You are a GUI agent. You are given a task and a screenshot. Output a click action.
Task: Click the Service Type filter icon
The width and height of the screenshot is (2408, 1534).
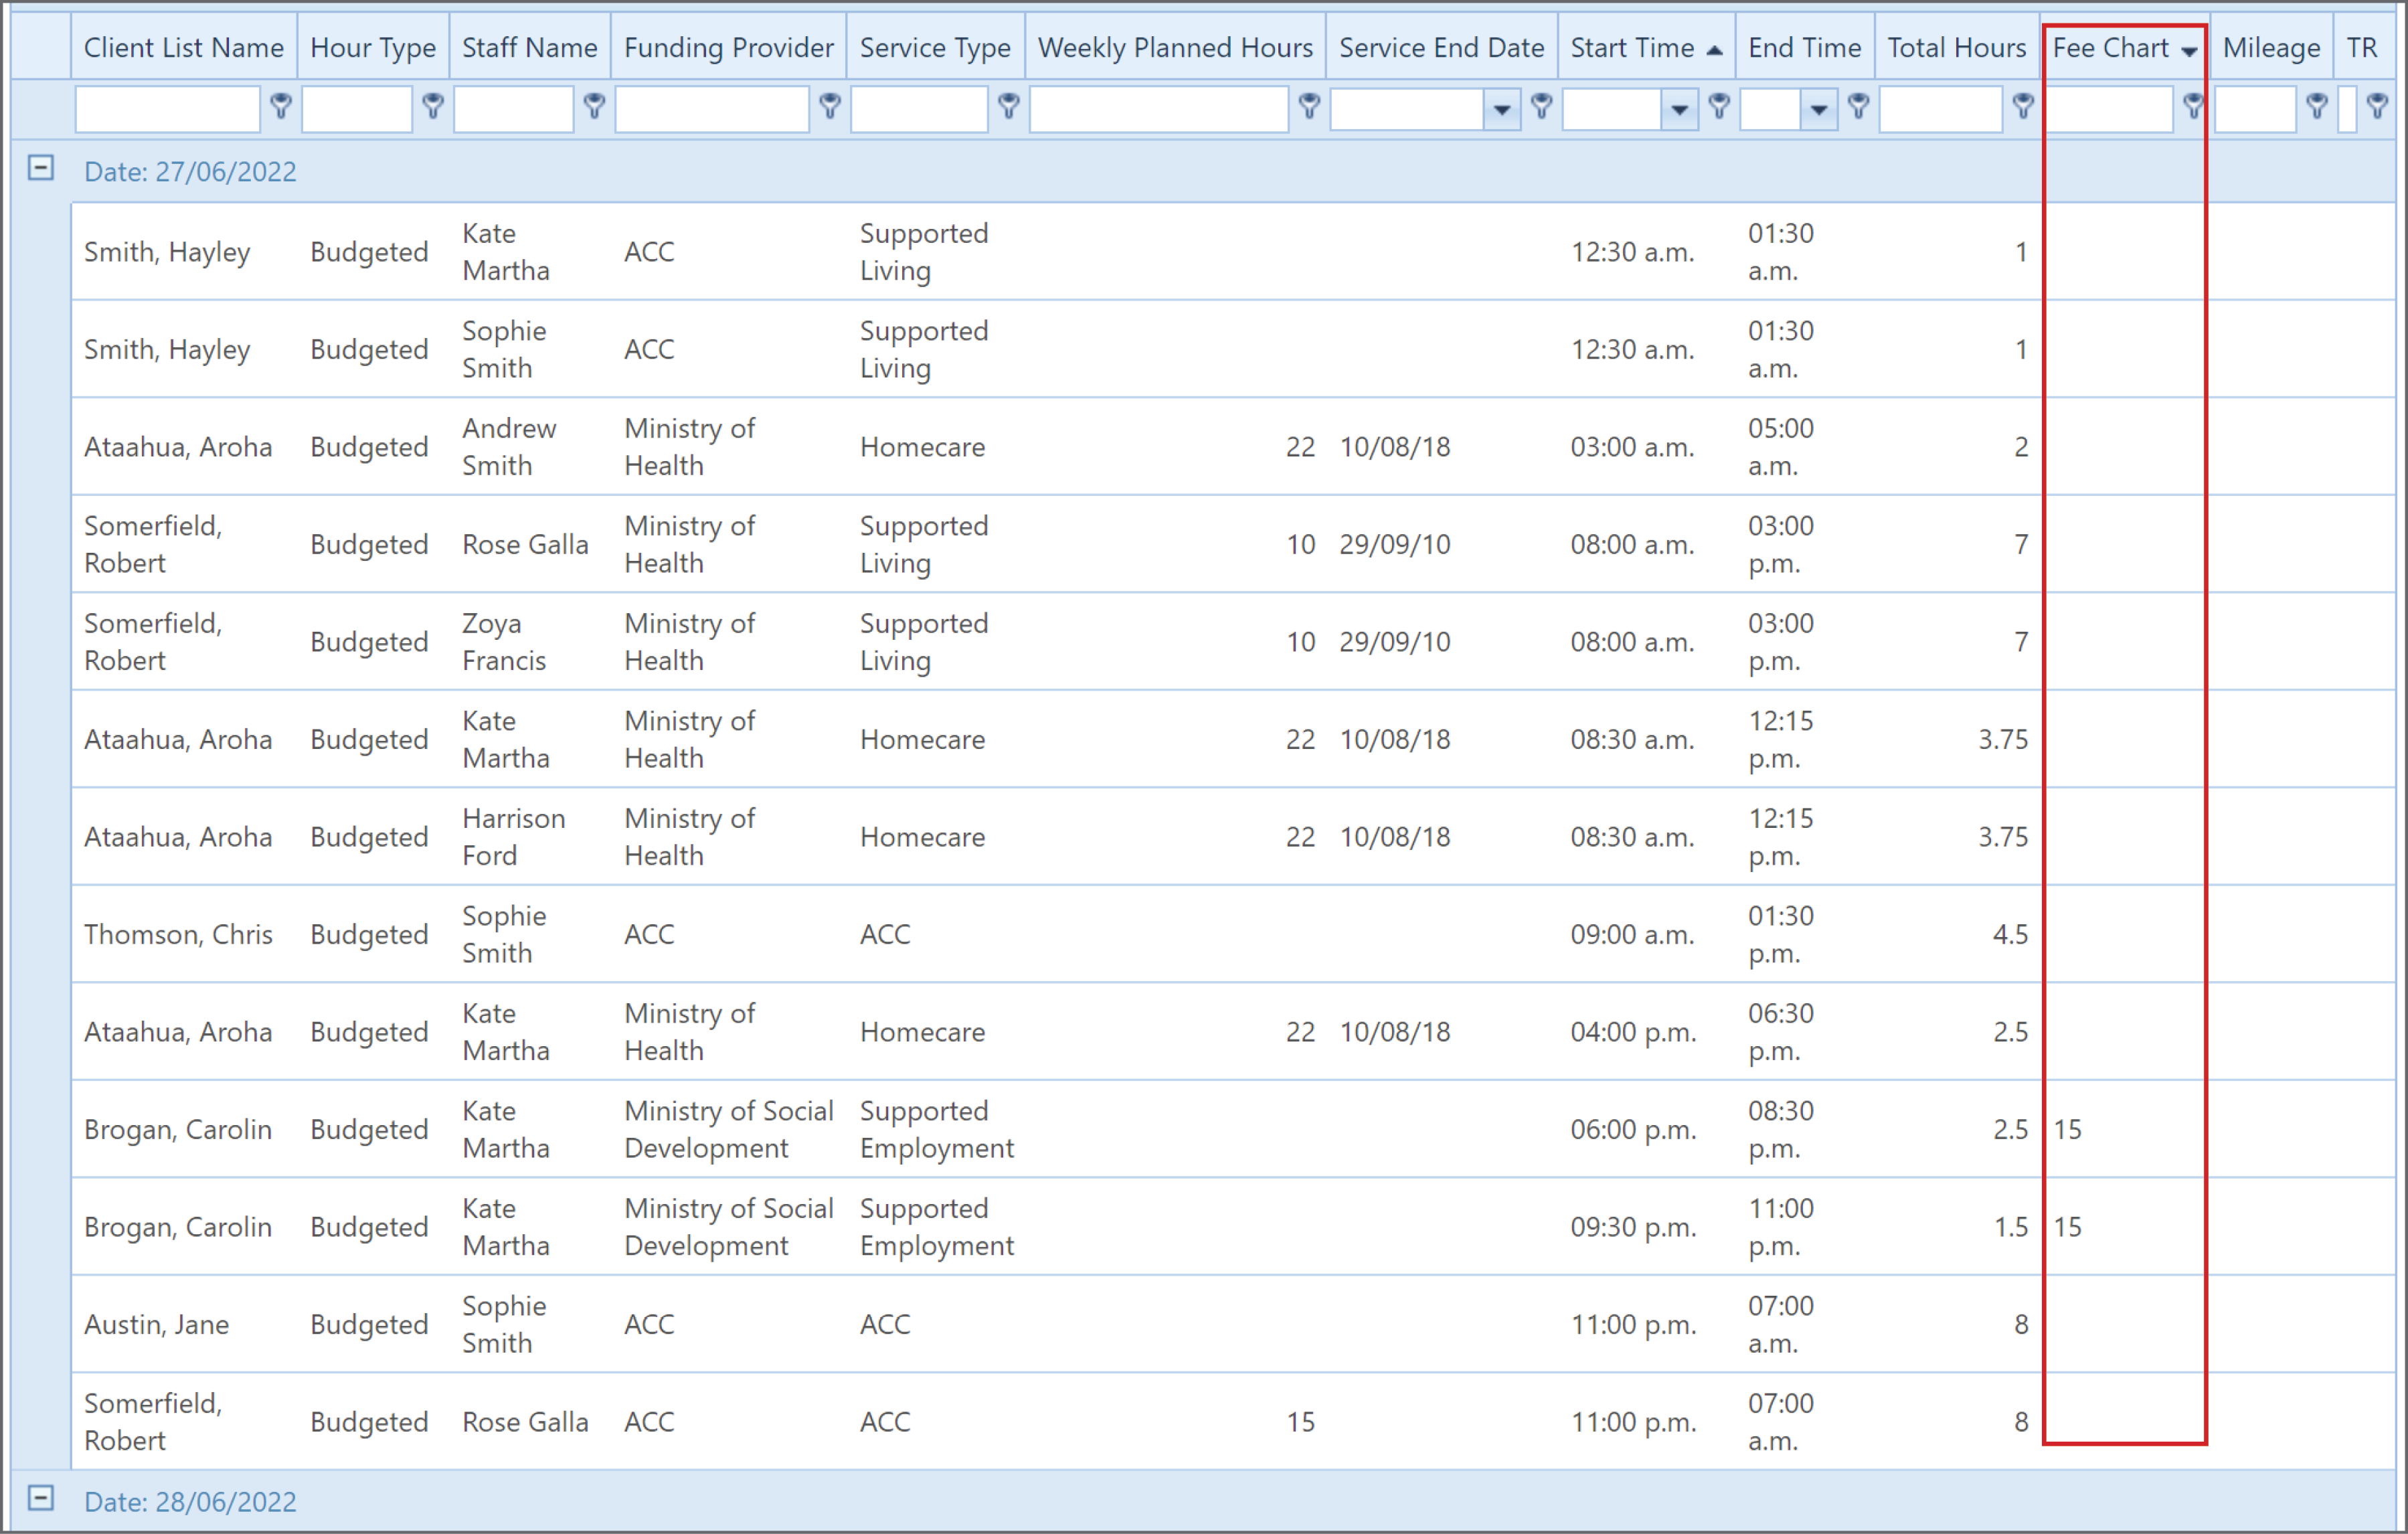click(x=1008, y=106)
